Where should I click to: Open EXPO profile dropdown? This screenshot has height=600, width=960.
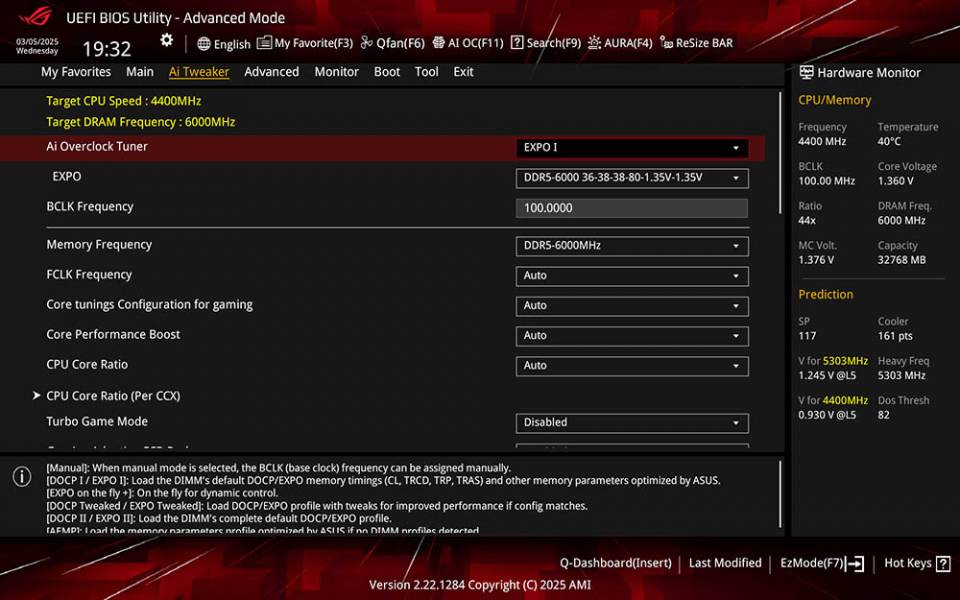coord(632,178)
